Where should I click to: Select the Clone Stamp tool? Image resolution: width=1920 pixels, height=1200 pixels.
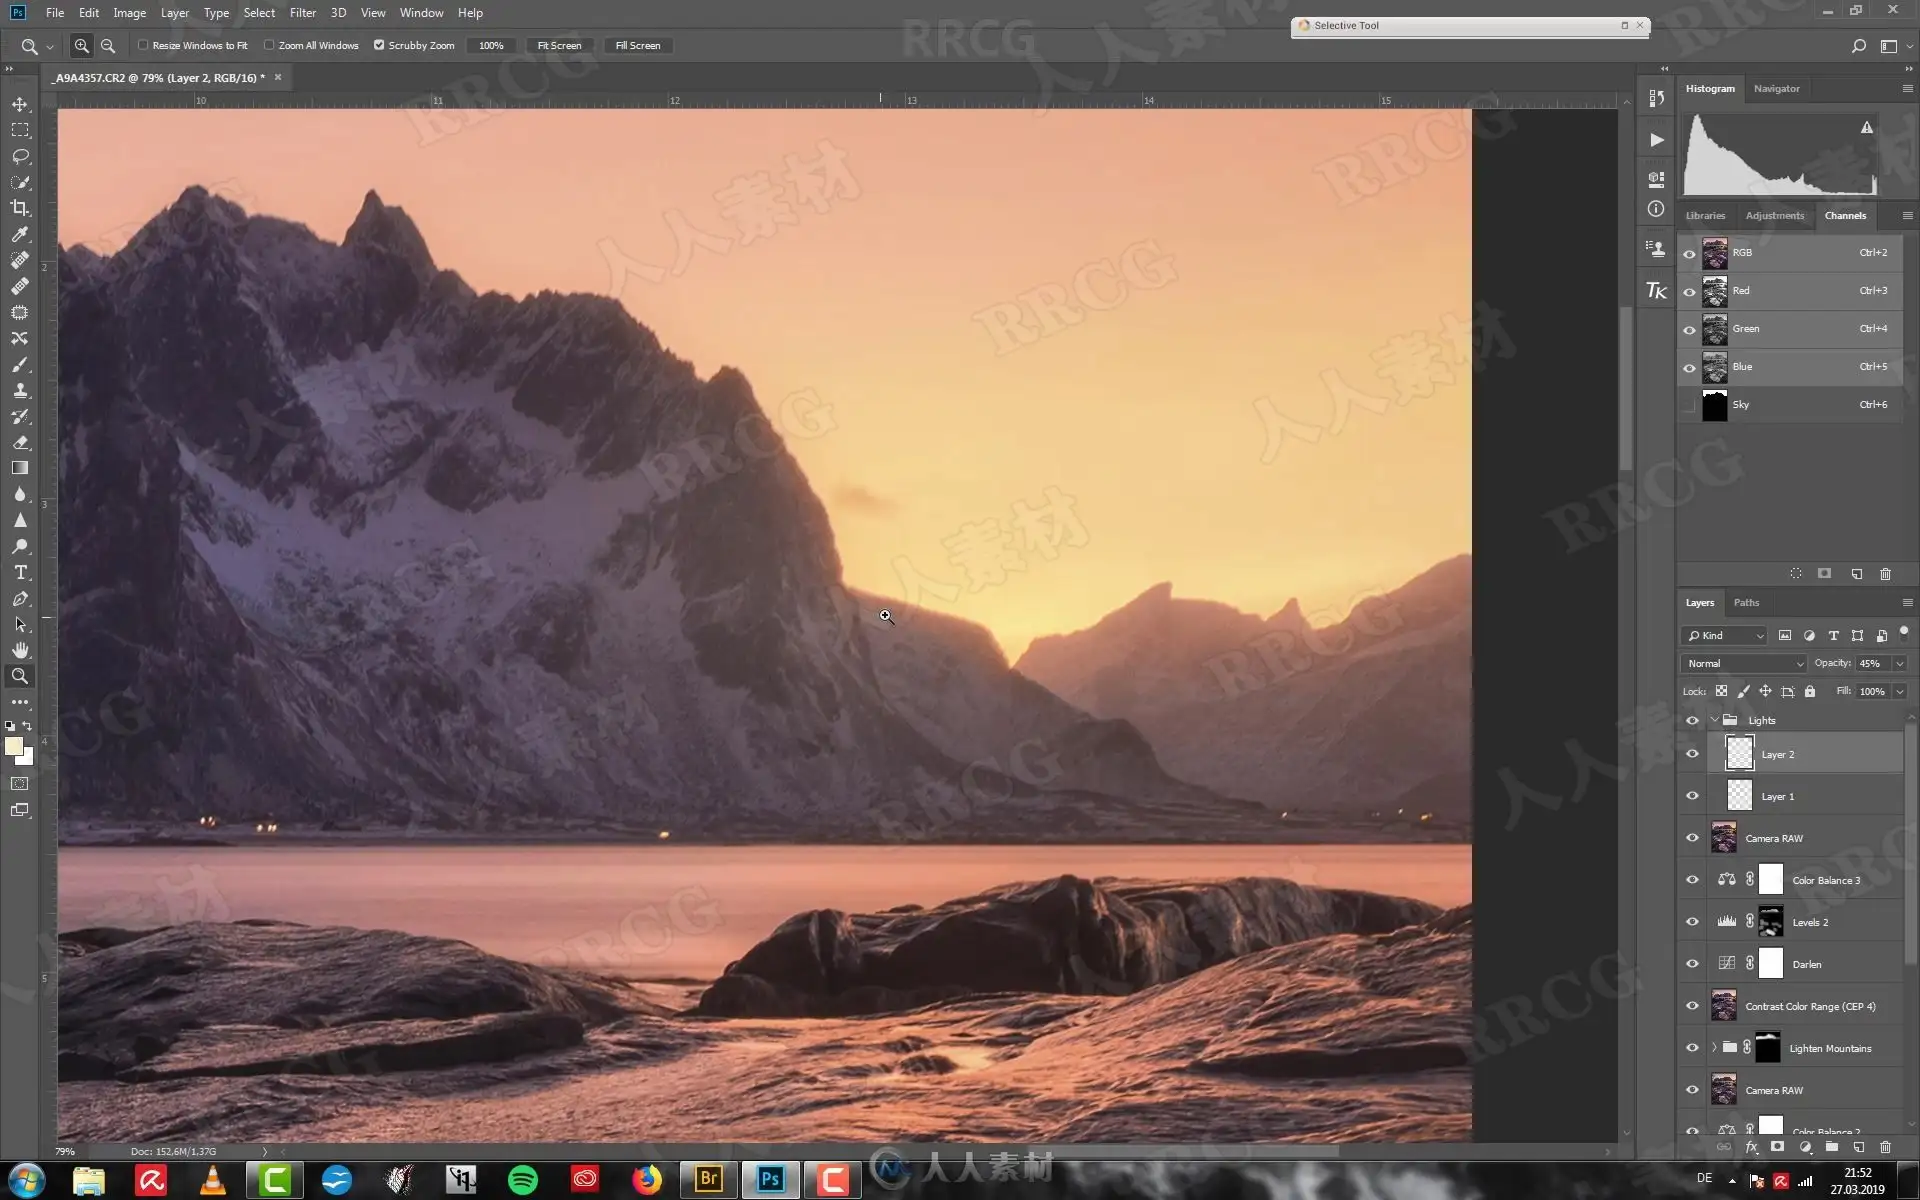(x=20, y=390)
